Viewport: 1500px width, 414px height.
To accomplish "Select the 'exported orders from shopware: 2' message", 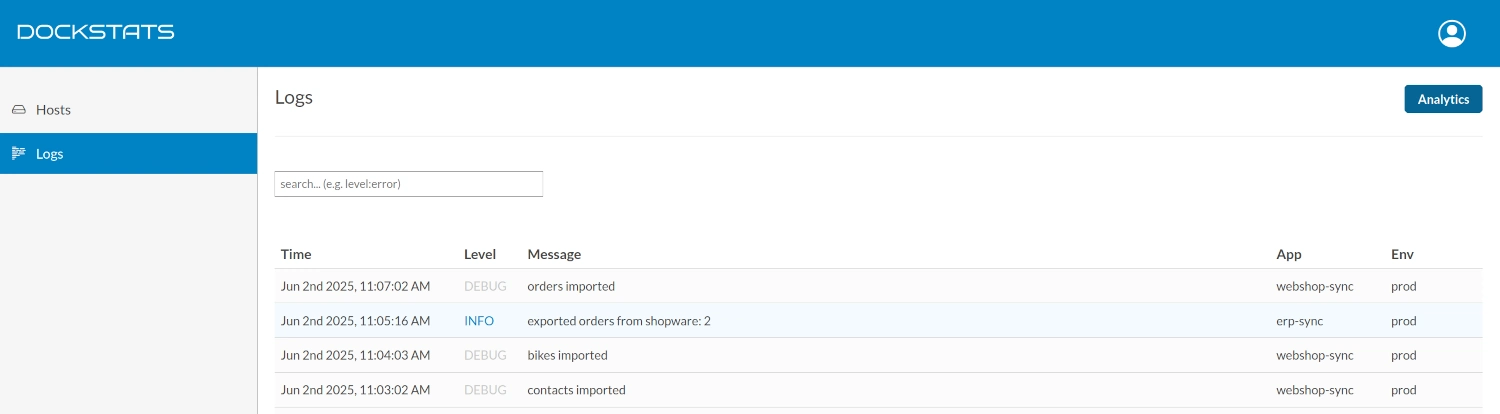I will point(619,321).
